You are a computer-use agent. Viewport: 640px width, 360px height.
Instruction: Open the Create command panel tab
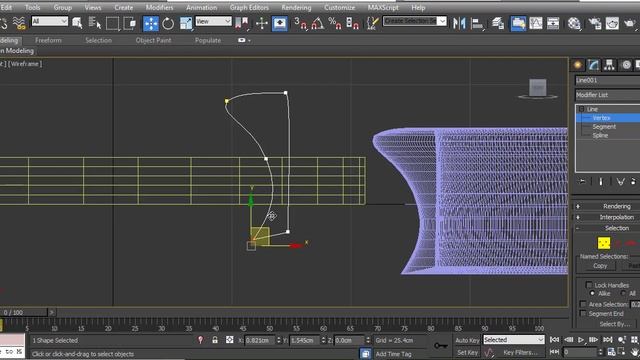pyautogui.click(x=578, y=64)
